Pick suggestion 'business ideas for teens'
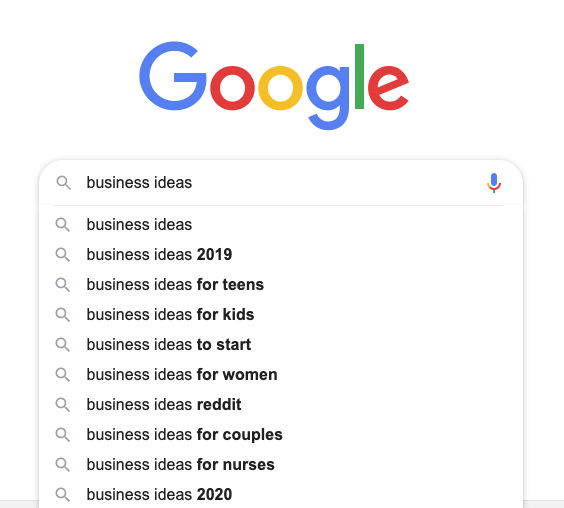The width and height of the screenshot is (564, 508). coord(281,285)
